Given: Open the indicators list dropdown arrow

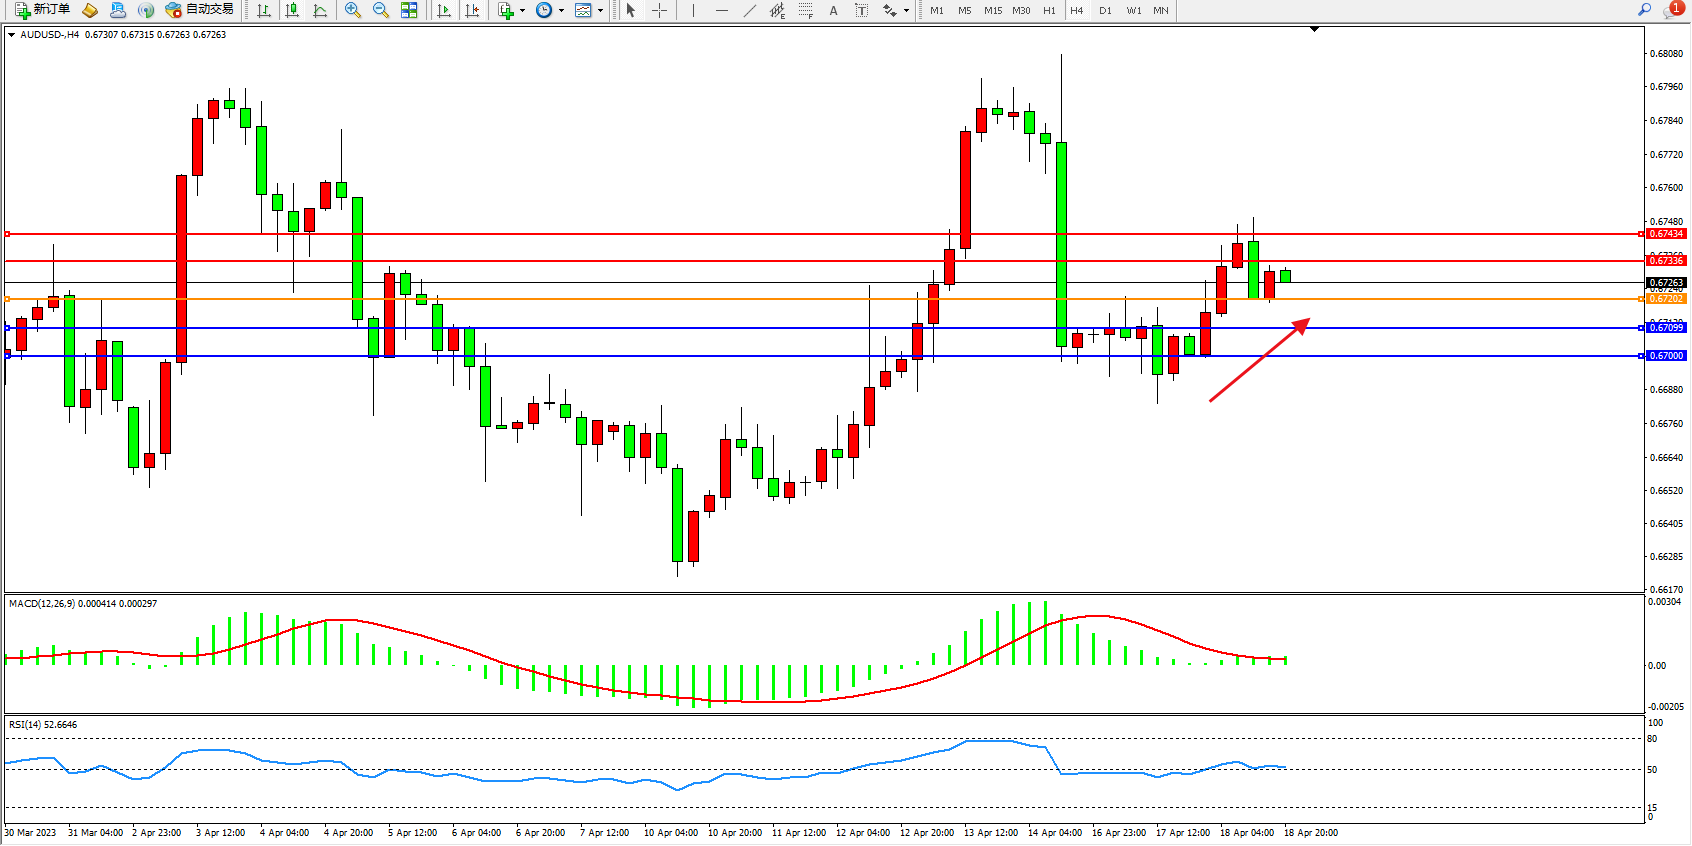Looking at the screenshot, I should (x=522, y=10).
